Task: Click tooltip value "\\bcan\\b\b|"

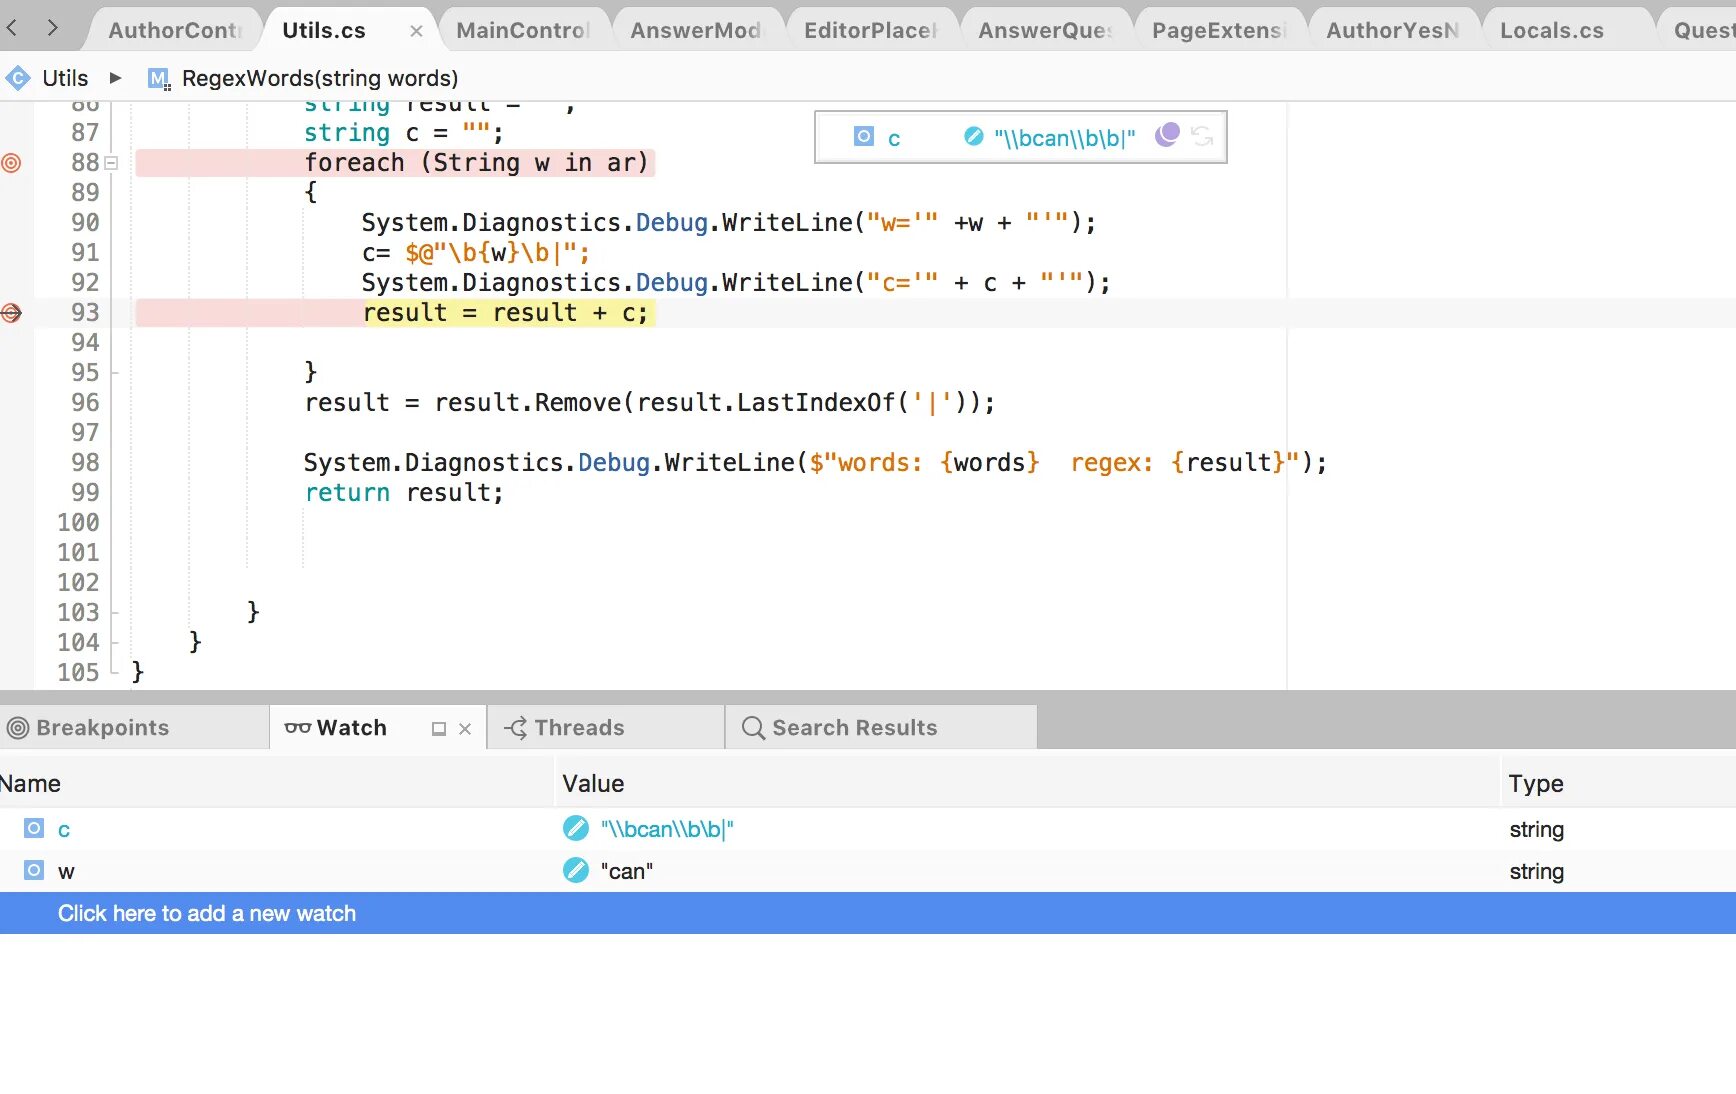Action: click(x=1065, y=138)
